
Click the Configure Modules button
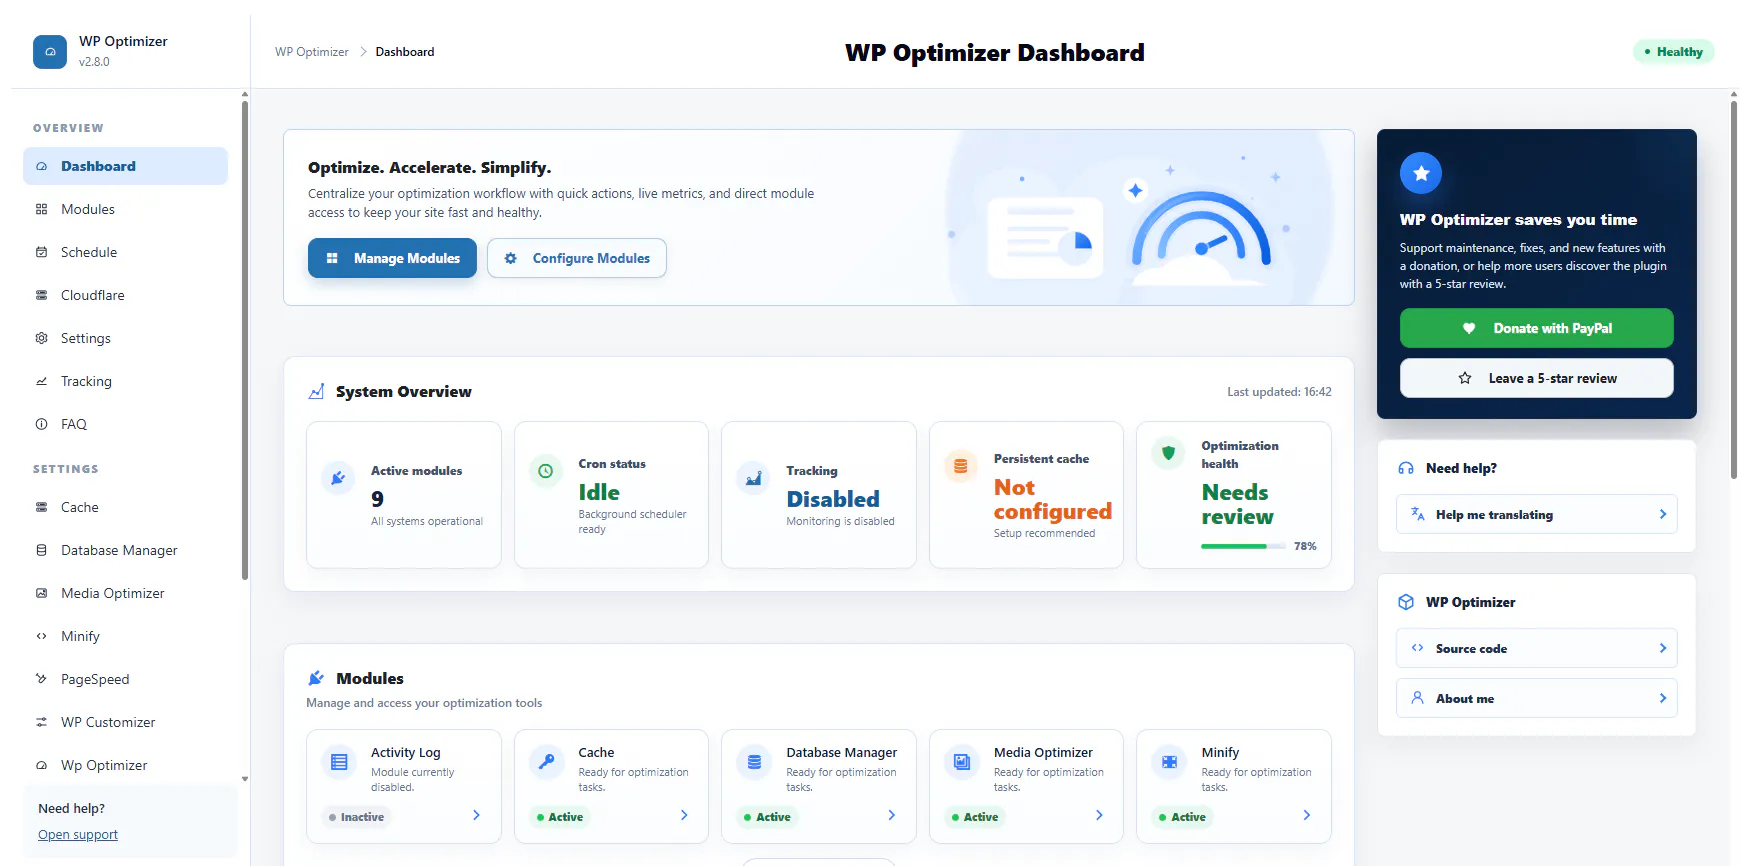[577, 258]
